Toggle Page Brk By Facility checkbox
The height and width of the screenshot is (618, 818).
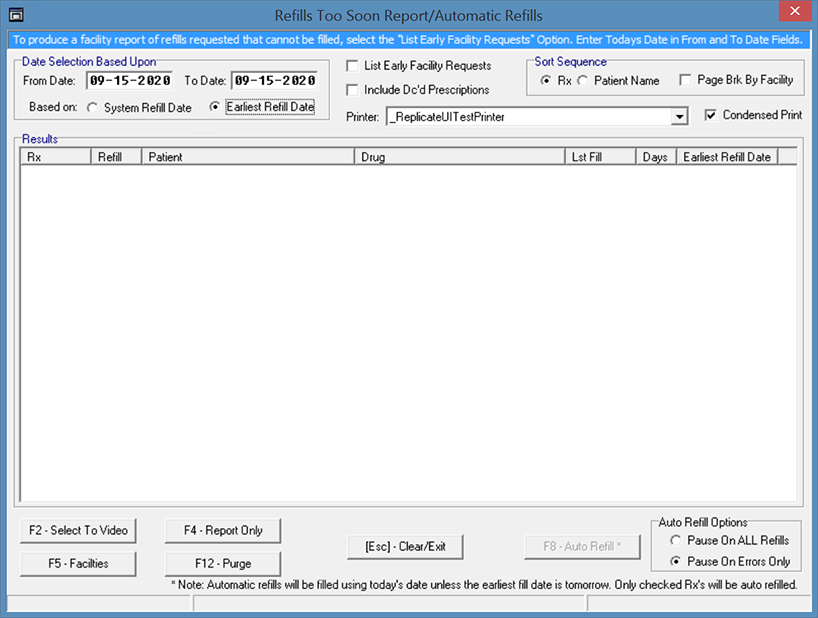pyautogui.click(x=685, y=80)
